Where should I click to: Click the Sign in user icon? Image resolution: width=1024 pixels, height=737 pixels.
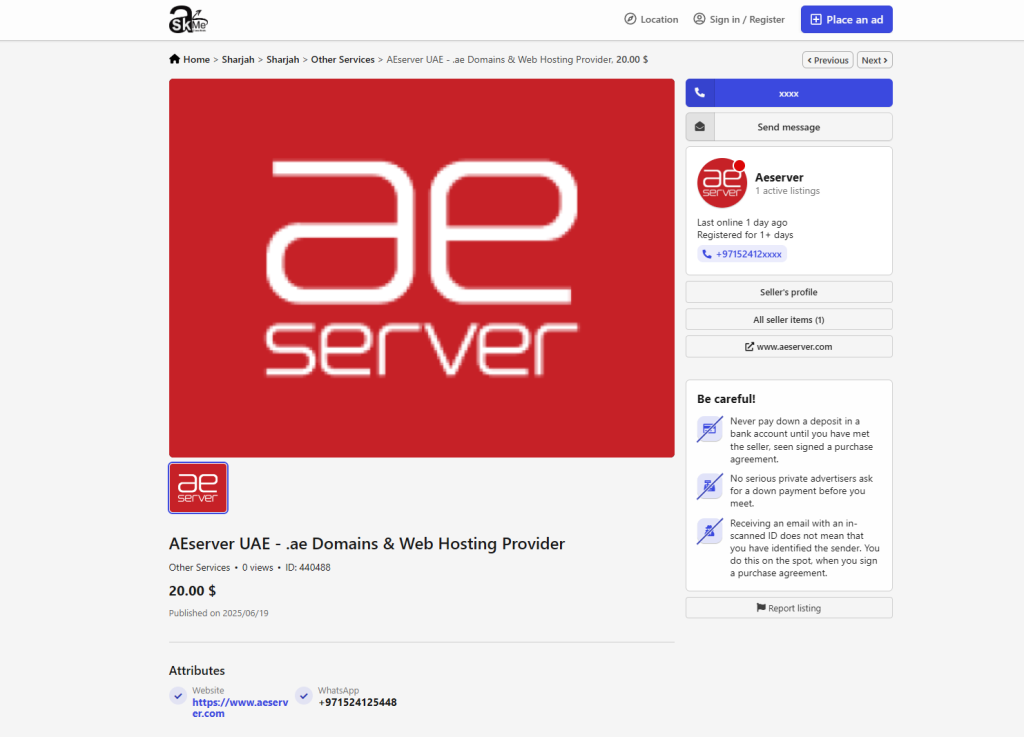(x=699, y=19)
